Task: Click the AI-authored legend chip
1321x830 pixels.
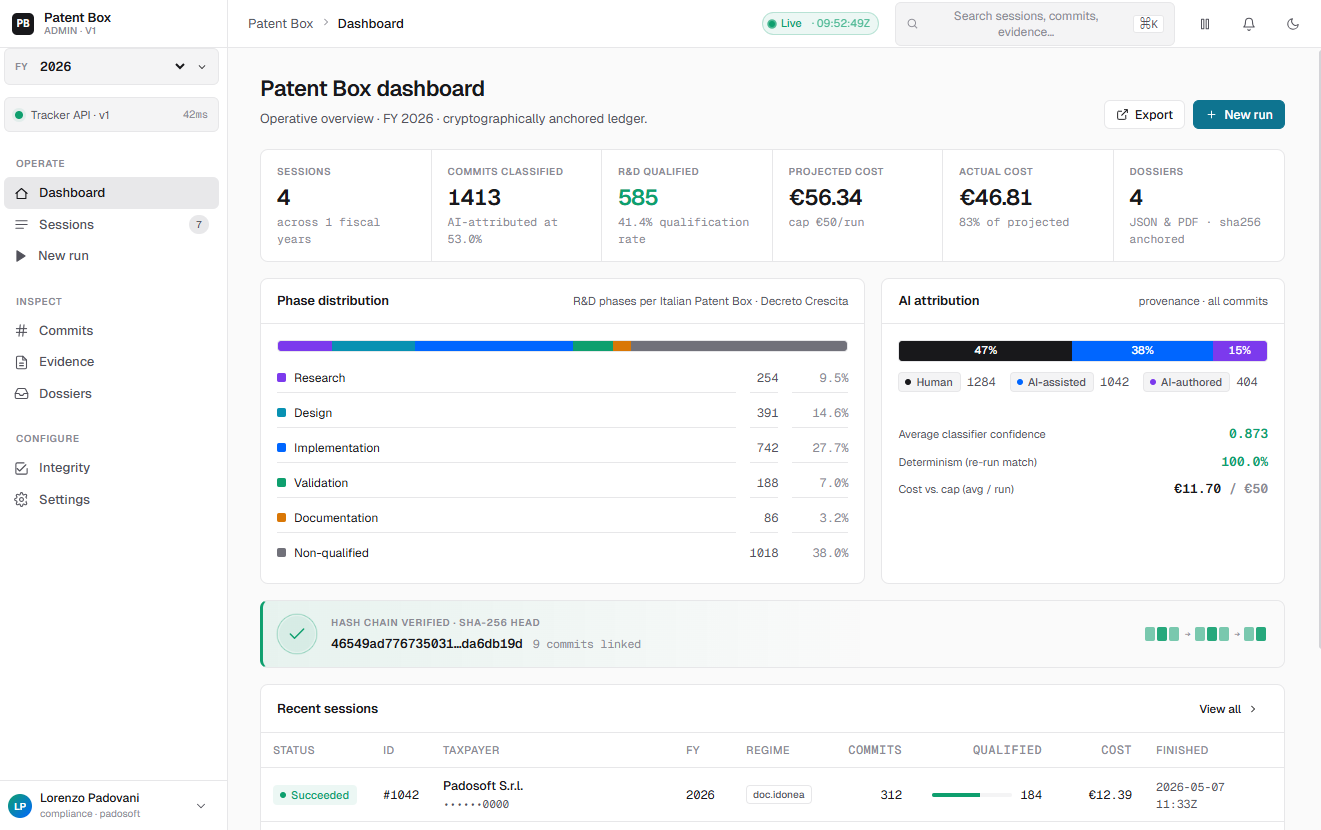Action: pos(1186,382)
